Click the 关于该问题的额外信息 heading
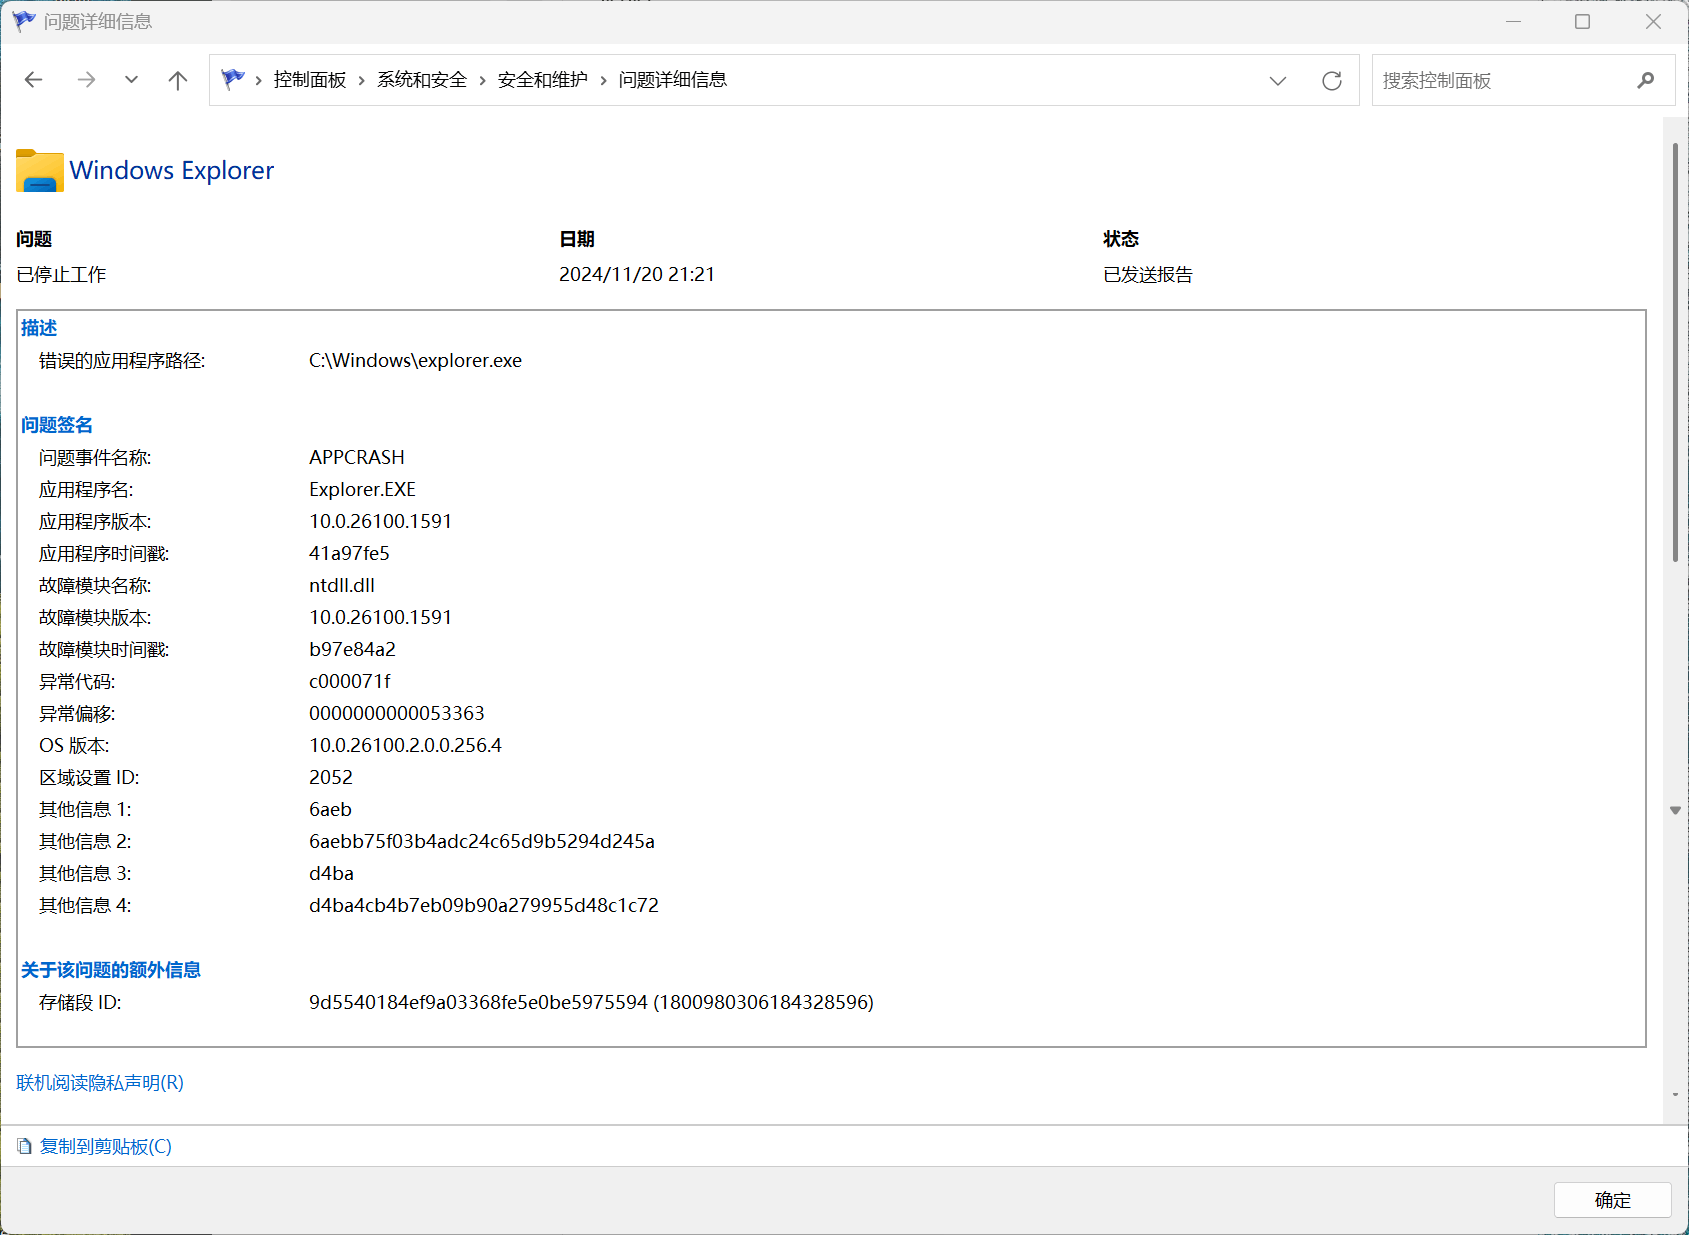Image resolution: width=1689 pixels, height=1235 pixels. (x=111, y=970)
